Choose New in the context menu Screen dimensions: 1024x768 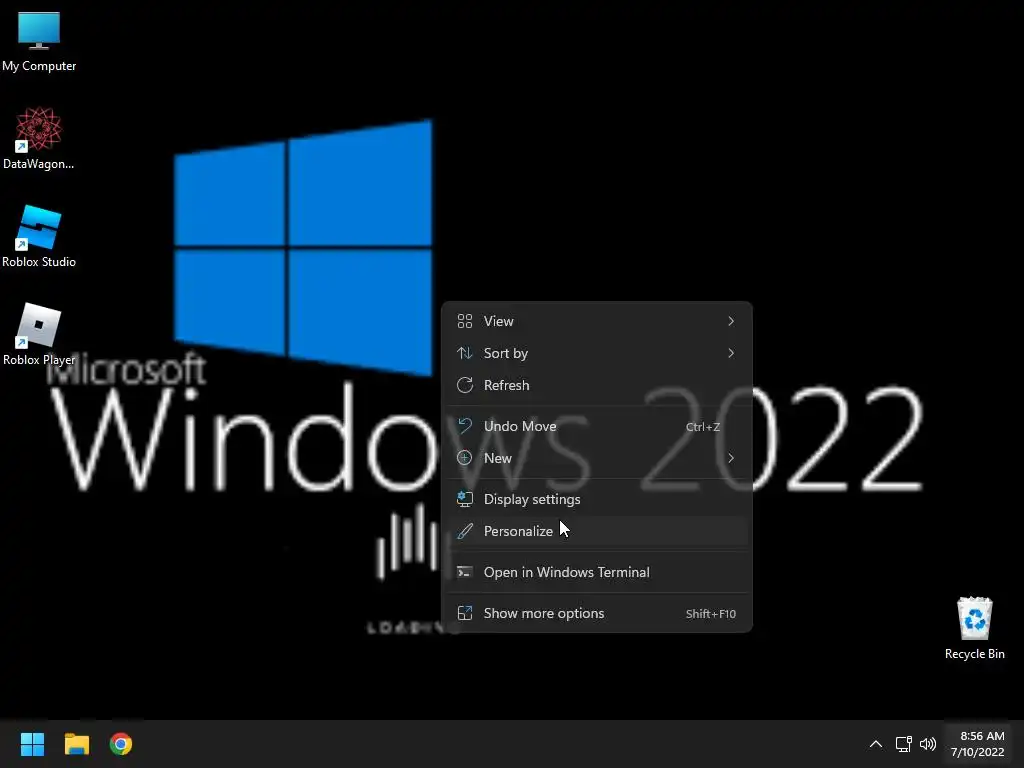coord(596,458)
